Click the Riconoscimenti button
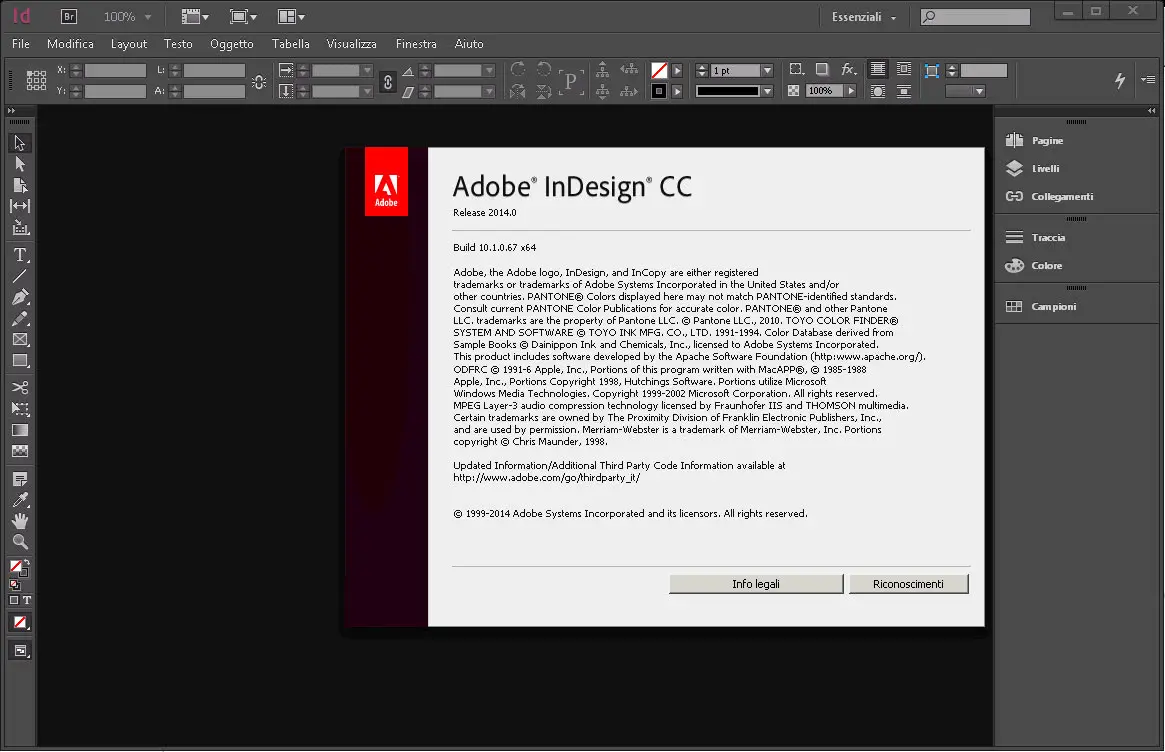1165x752 pixels. [909, 584]
